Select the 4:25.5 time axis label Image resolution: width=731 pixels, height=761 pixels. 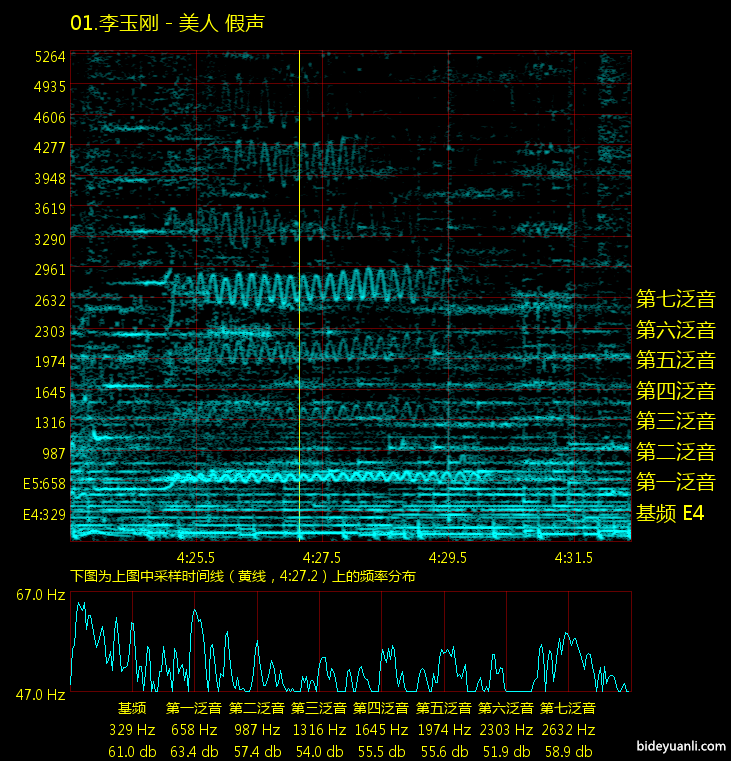[x=196, y=557]
